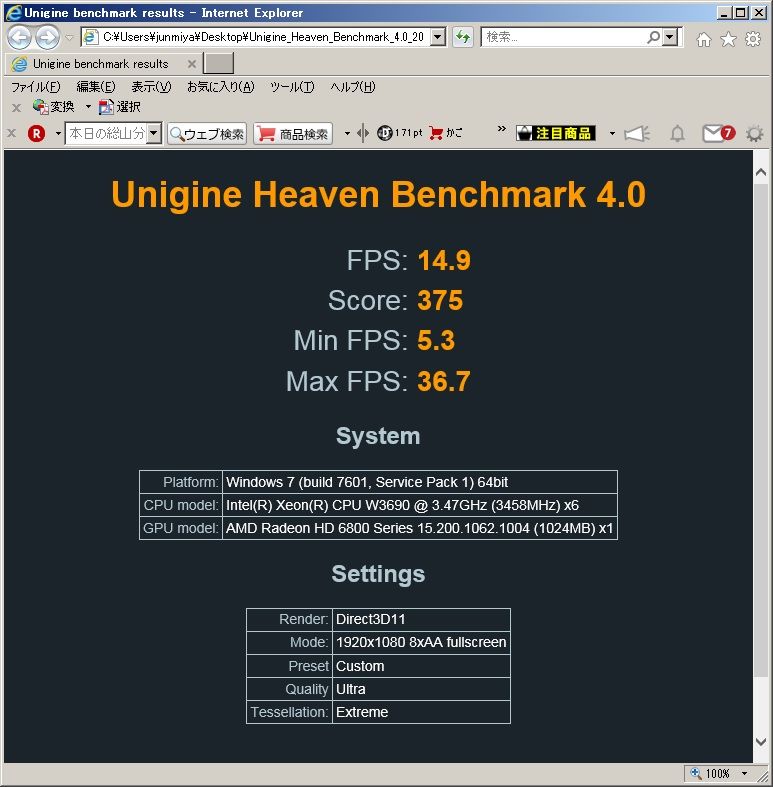Open the recent pages dropdown beside Forward

(69, 38)
